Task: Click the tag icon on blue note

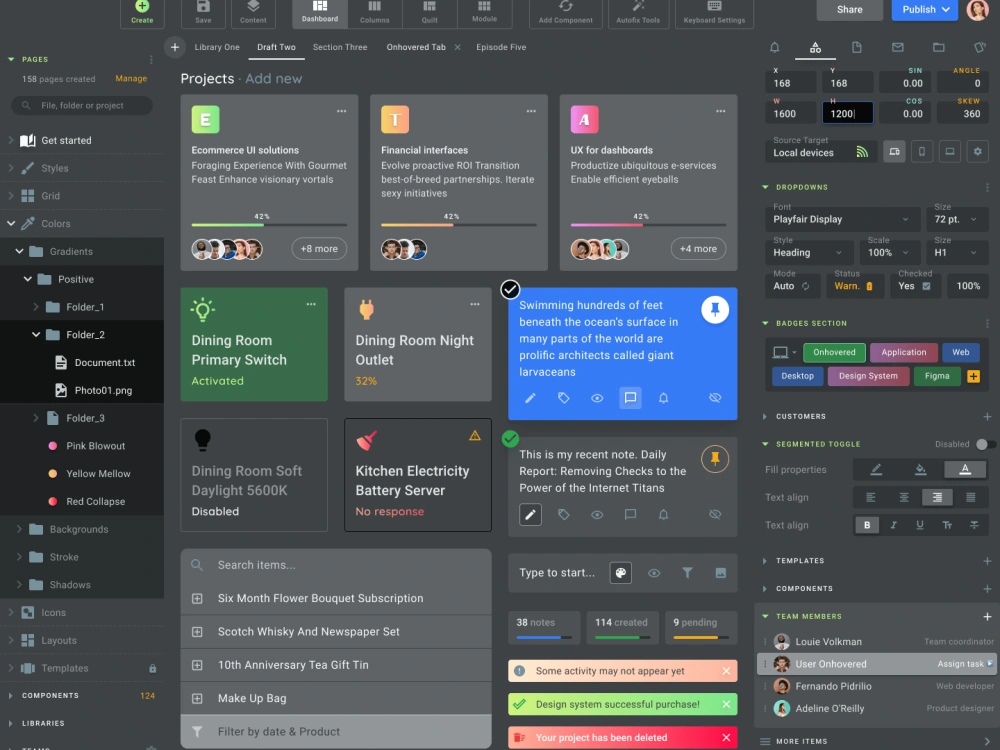Action: coord(564,398)
